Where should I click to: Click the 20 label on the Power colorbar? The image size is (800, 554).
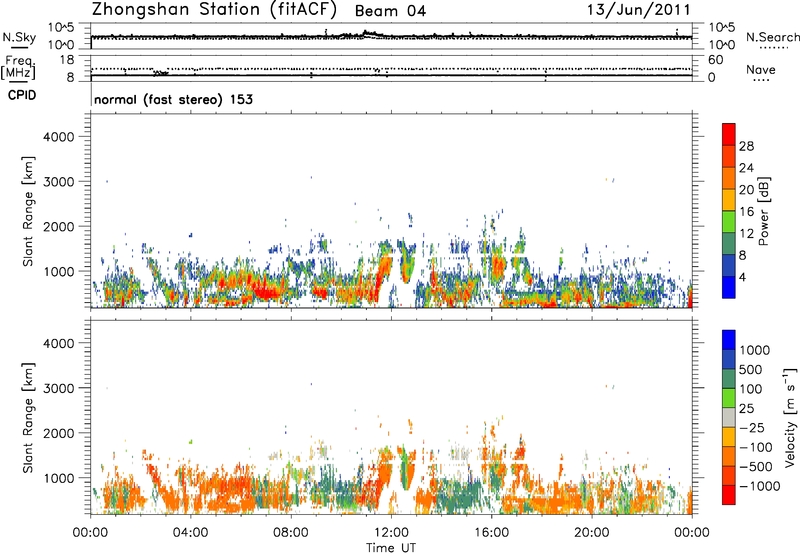pyautogui.click(x=746, y=190)
